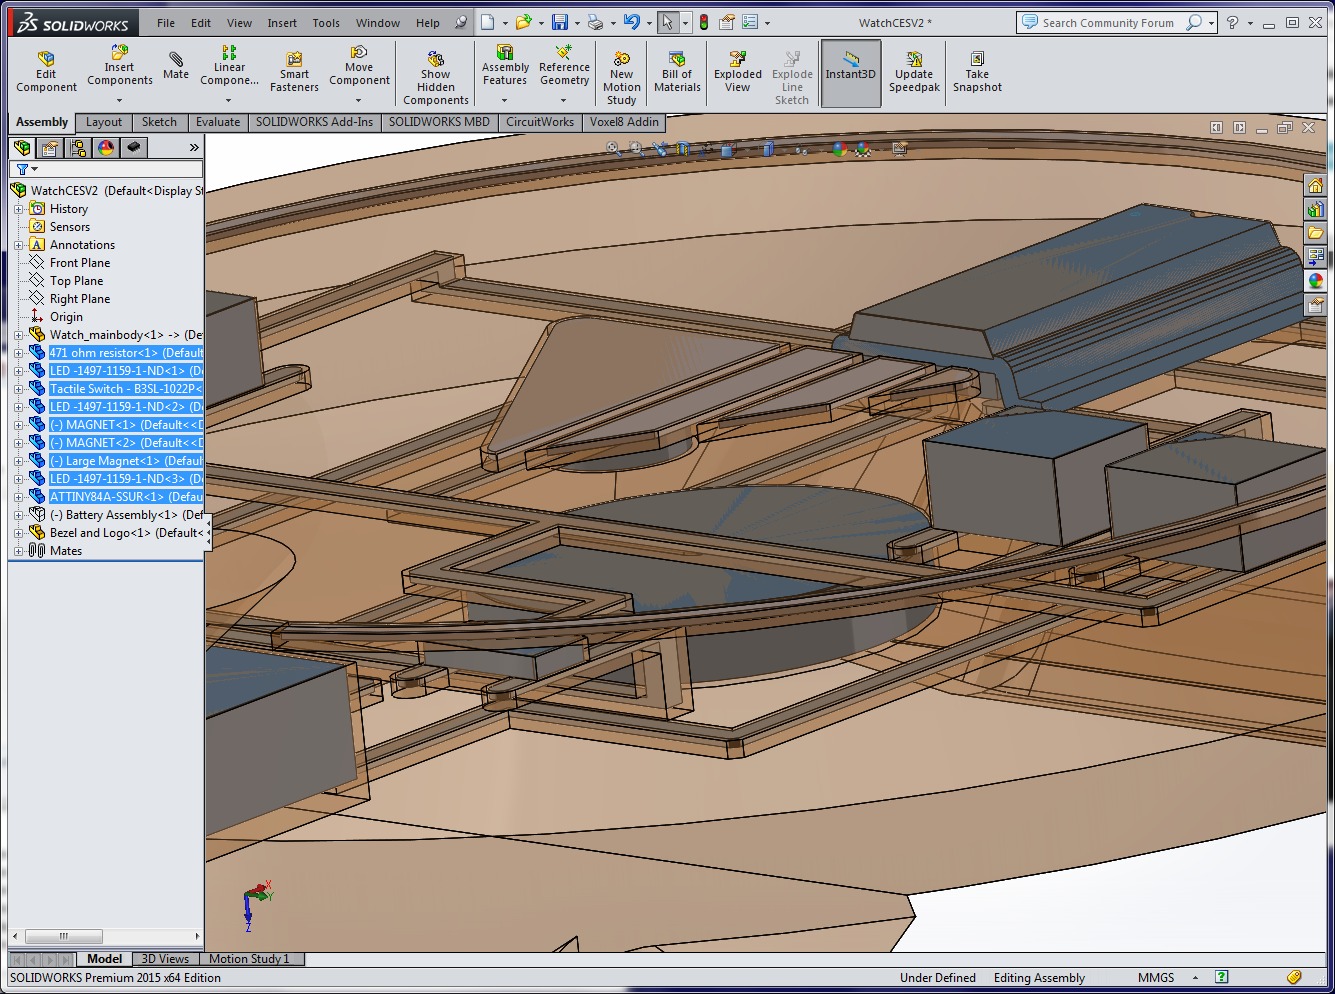Click Update Speedpak
1335x994 pixels.
point(914,73)
